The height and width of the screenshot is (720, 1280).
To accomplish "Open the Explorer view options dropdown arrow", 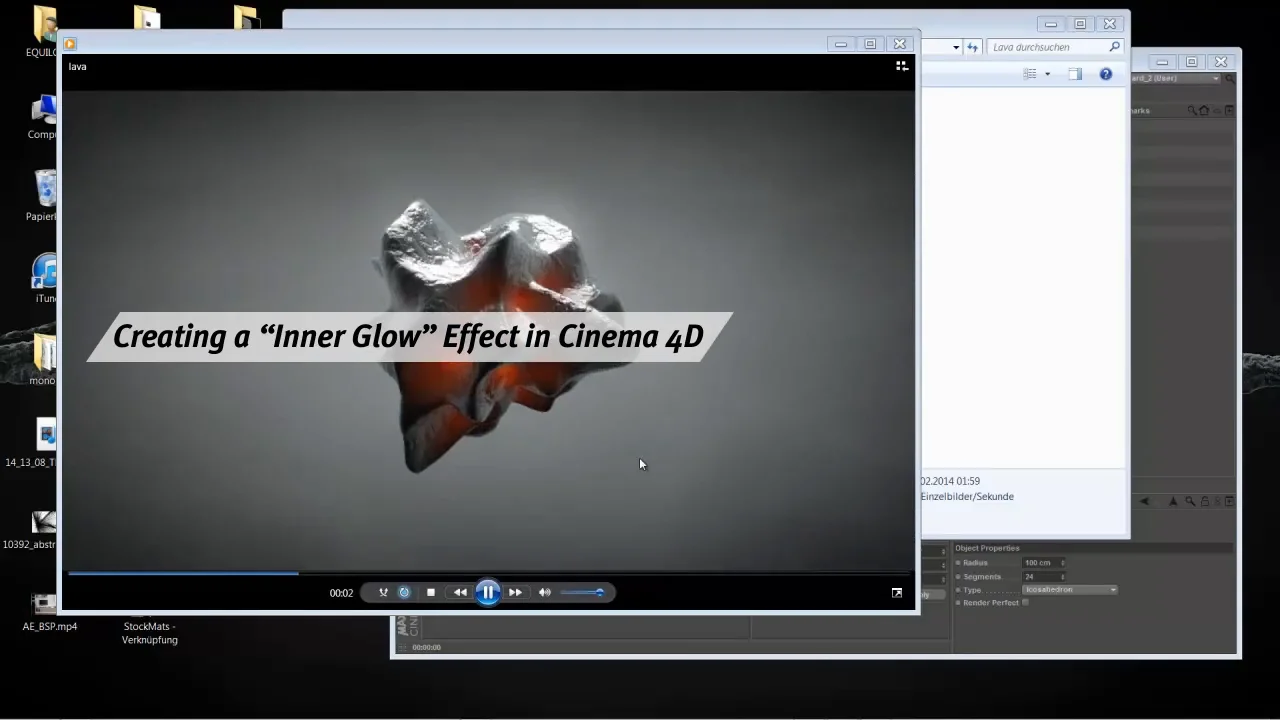I will tap(1047, 74).
